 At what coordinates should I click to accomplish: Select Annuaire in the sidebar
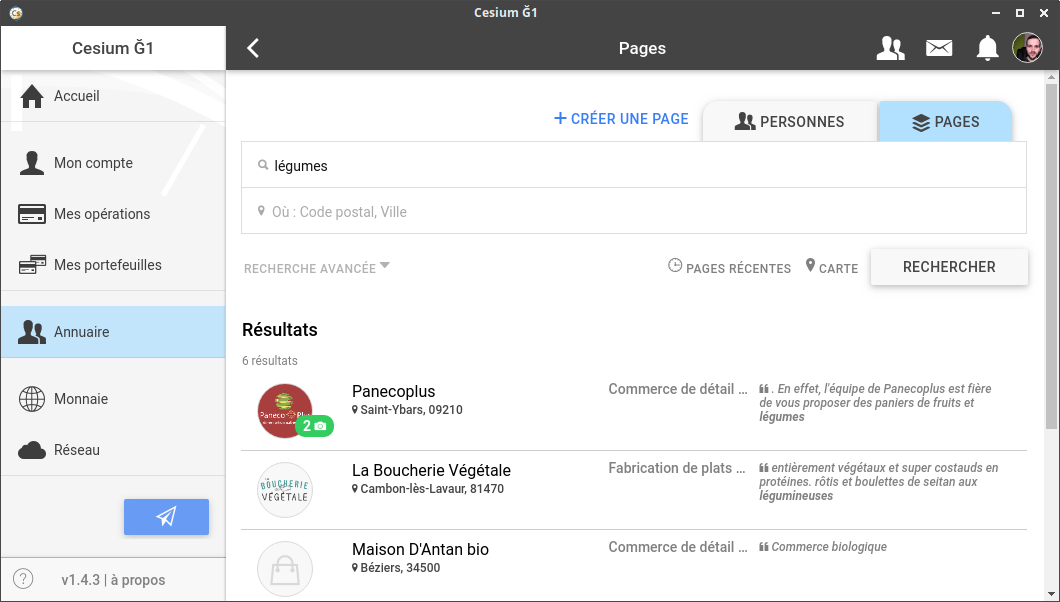[x=113, y=332]
